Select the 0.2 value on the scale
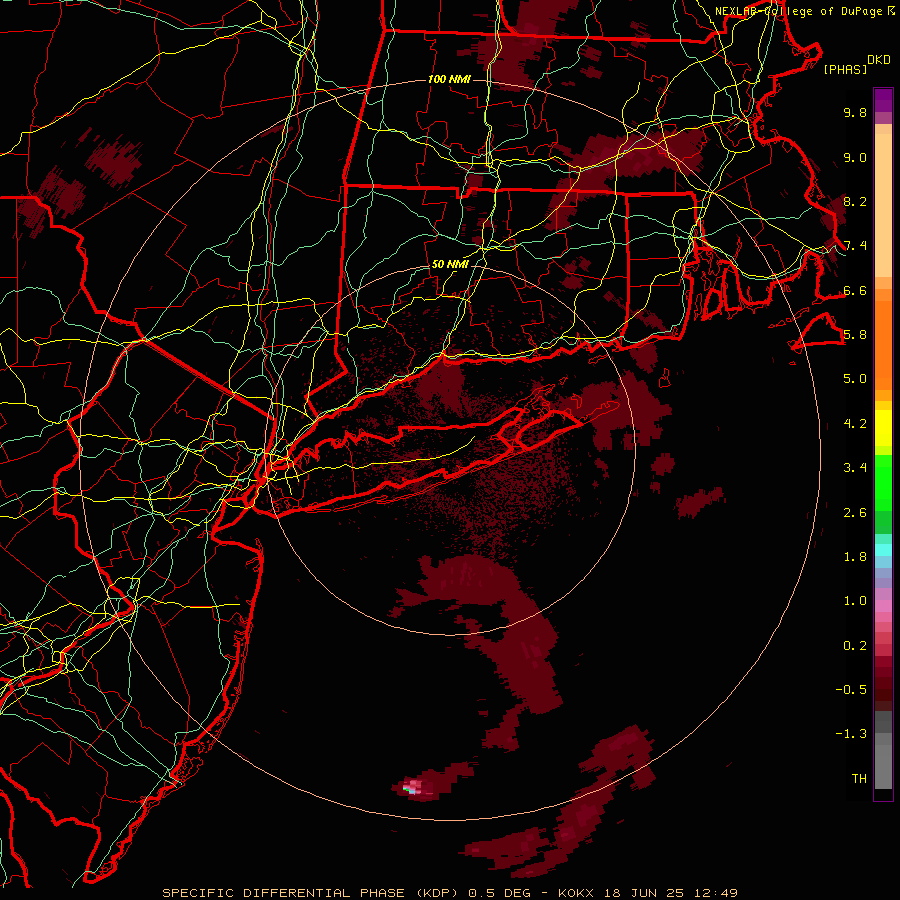900x900 pixels. (855, 646)
